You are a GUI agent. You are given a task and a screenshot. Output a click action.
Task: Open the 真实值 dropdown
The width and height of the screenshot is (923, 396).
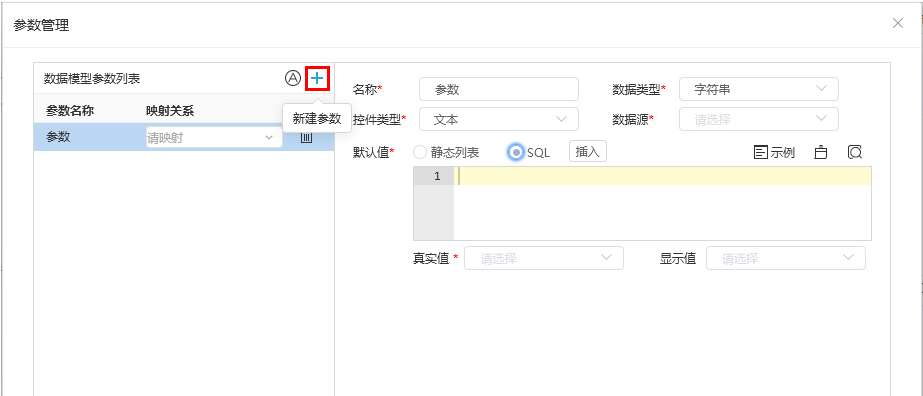click(544, 258)
